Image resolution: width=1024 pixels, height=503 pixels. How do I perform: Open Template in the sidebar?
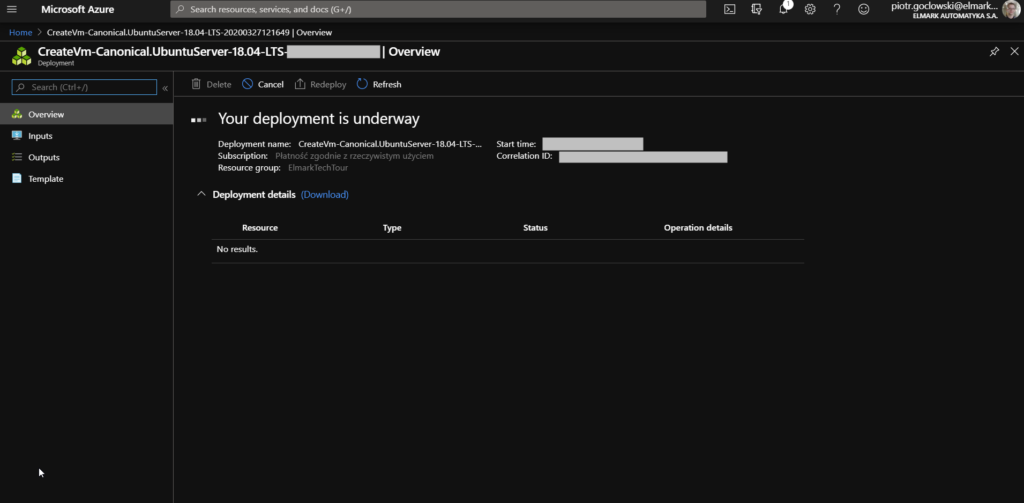point(86,179)
